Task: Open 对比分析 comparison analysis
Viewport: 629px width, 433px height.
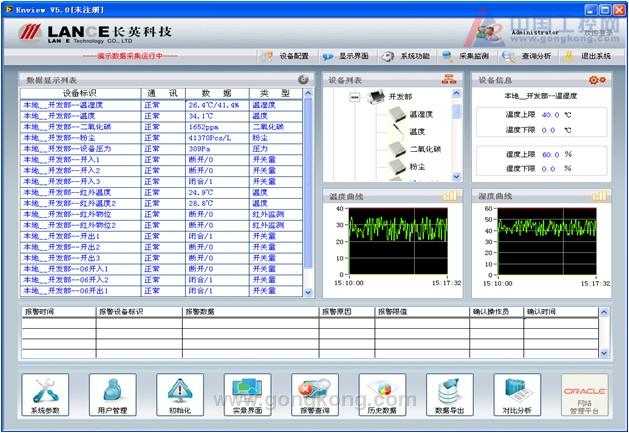Action: pos(516,396)
